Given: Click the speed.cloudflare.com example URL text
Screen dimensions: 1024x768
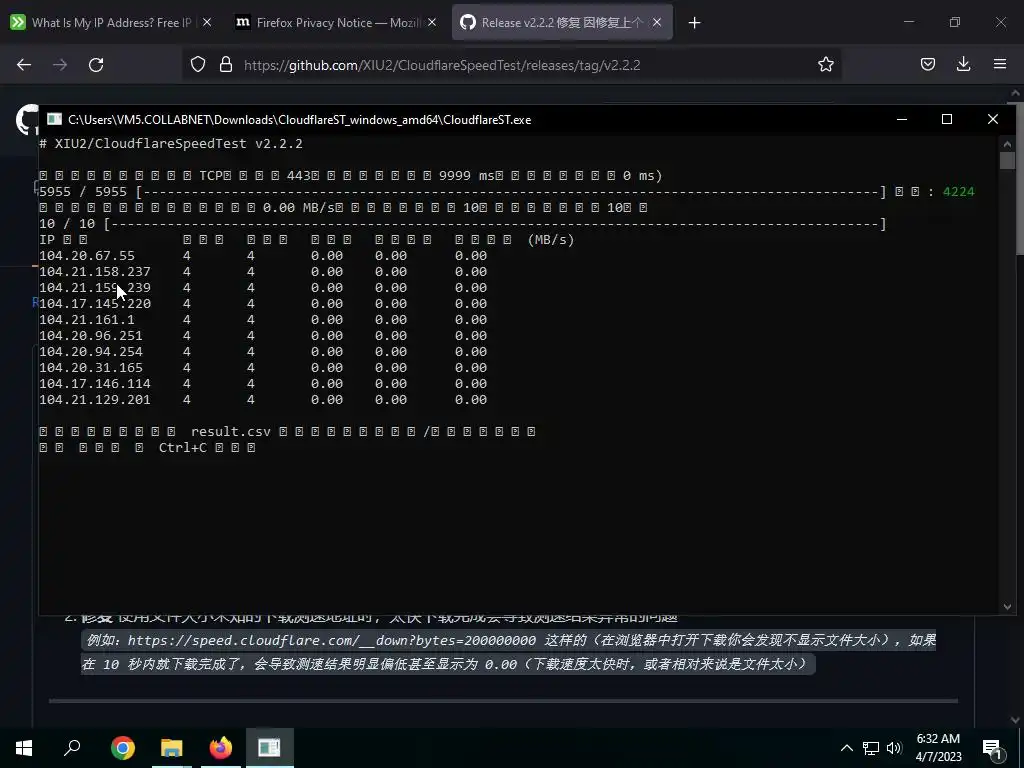Looking at the screenshot, I should 332,640.
